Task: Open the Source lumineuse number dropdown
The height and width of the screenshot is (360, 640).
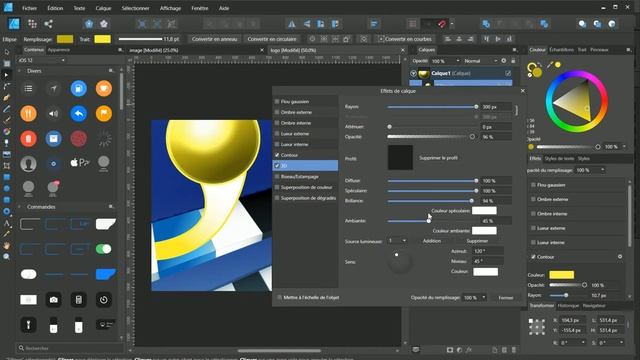Action: [x=397, y=241]
